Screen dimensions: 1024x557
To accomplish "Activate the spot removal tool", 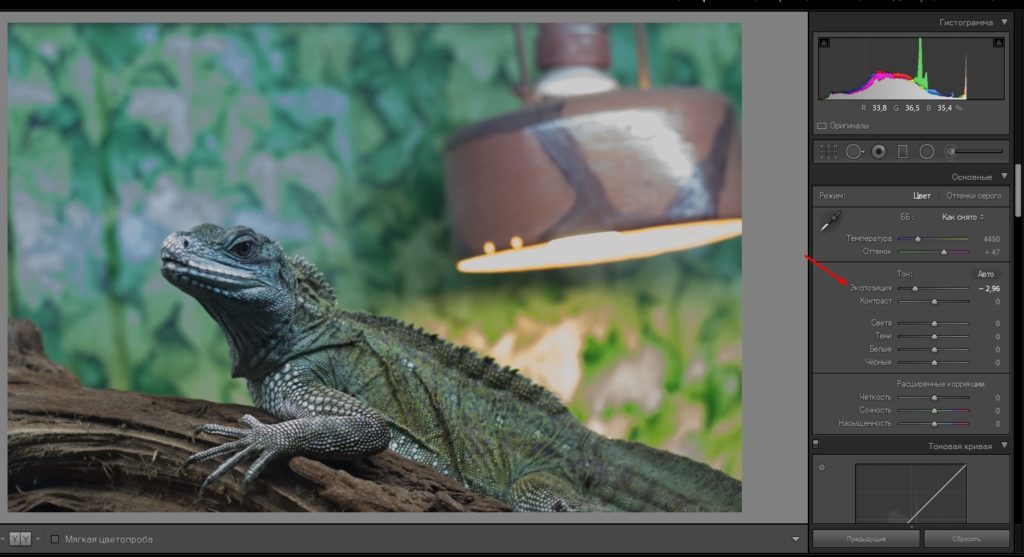I will tap(854, 152).
